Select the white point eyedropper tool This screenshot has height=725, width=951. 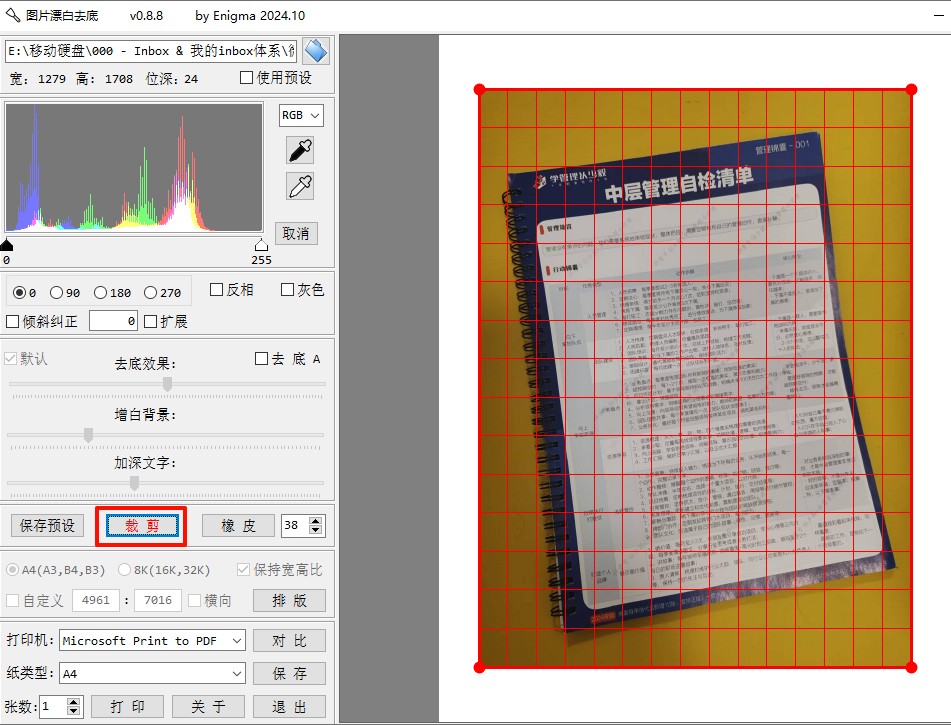[300, 186]
